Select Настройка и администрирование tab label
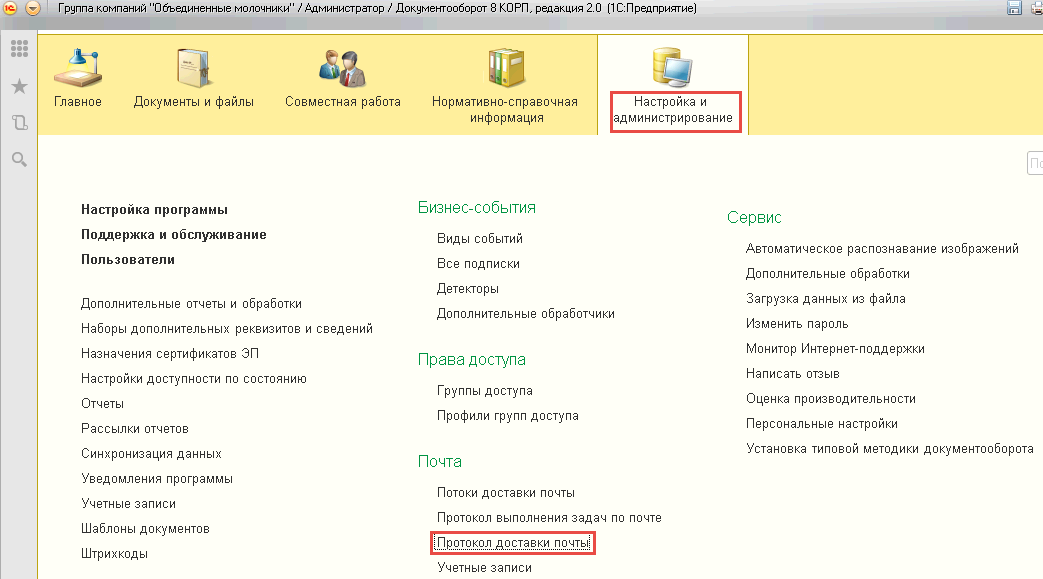The height and width of the screenshot is (579, 1043). click(672, 110)
